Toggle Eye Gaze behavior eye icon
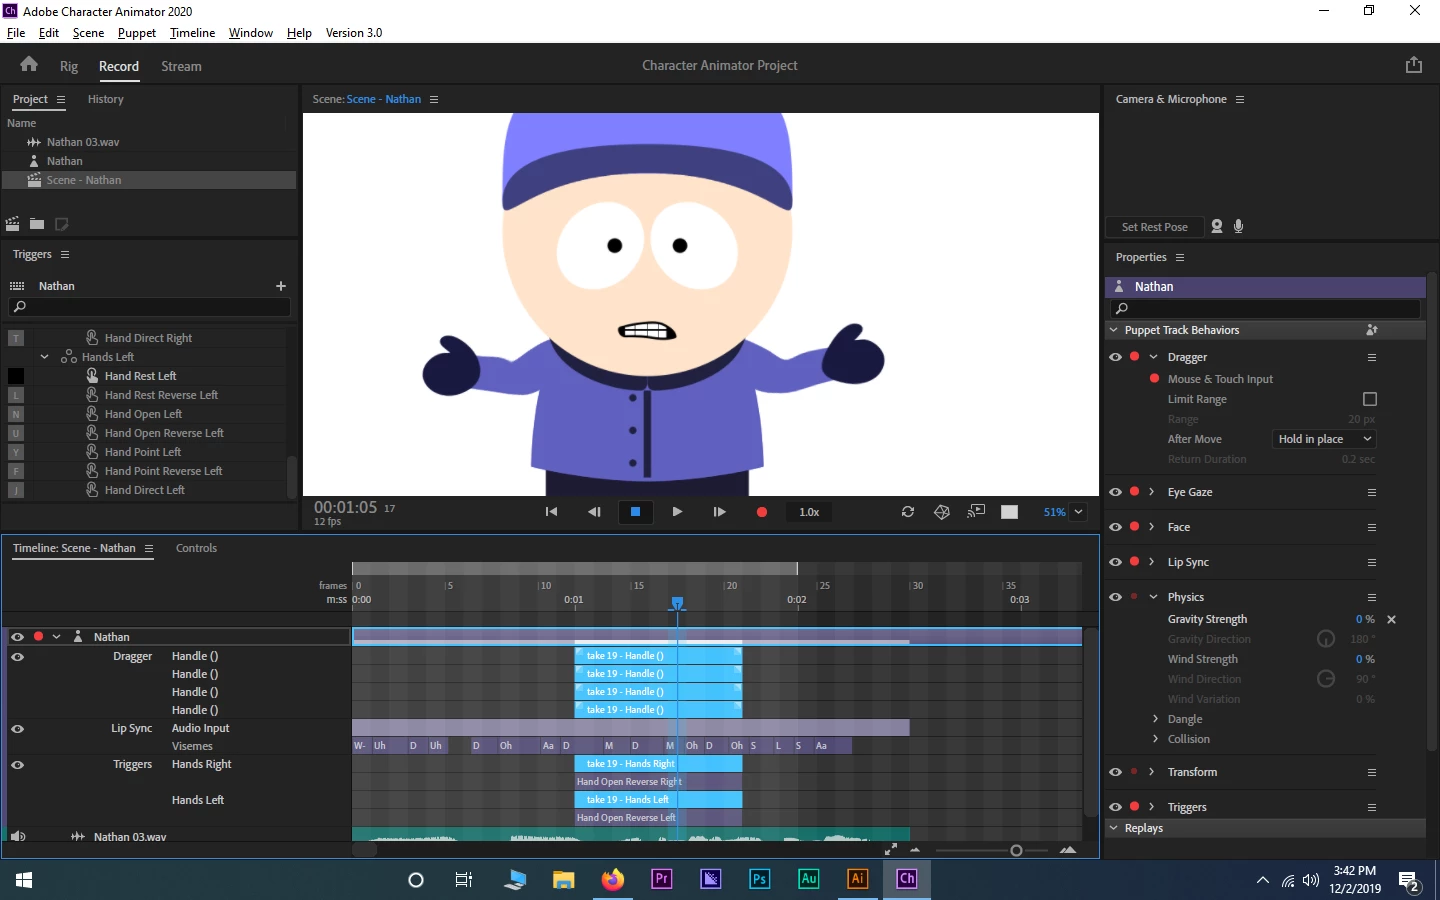1440x900 pixels. click(x=1115, y=492)
